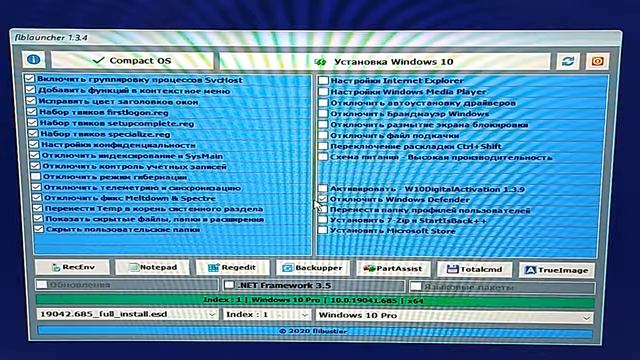
Task: Click the green refresh arrows icon
Action: point(568,61)
